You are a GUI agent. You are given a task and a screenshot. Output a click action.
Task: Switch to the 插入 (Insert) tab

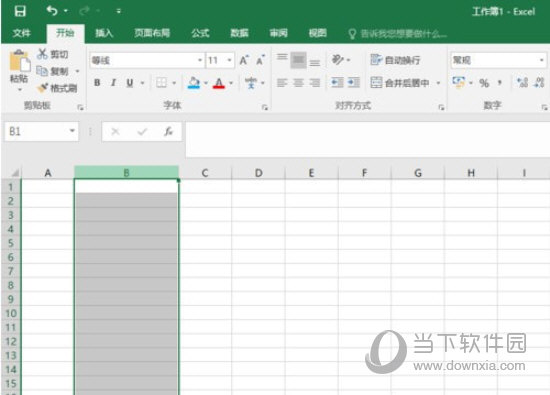pos(104,33)
